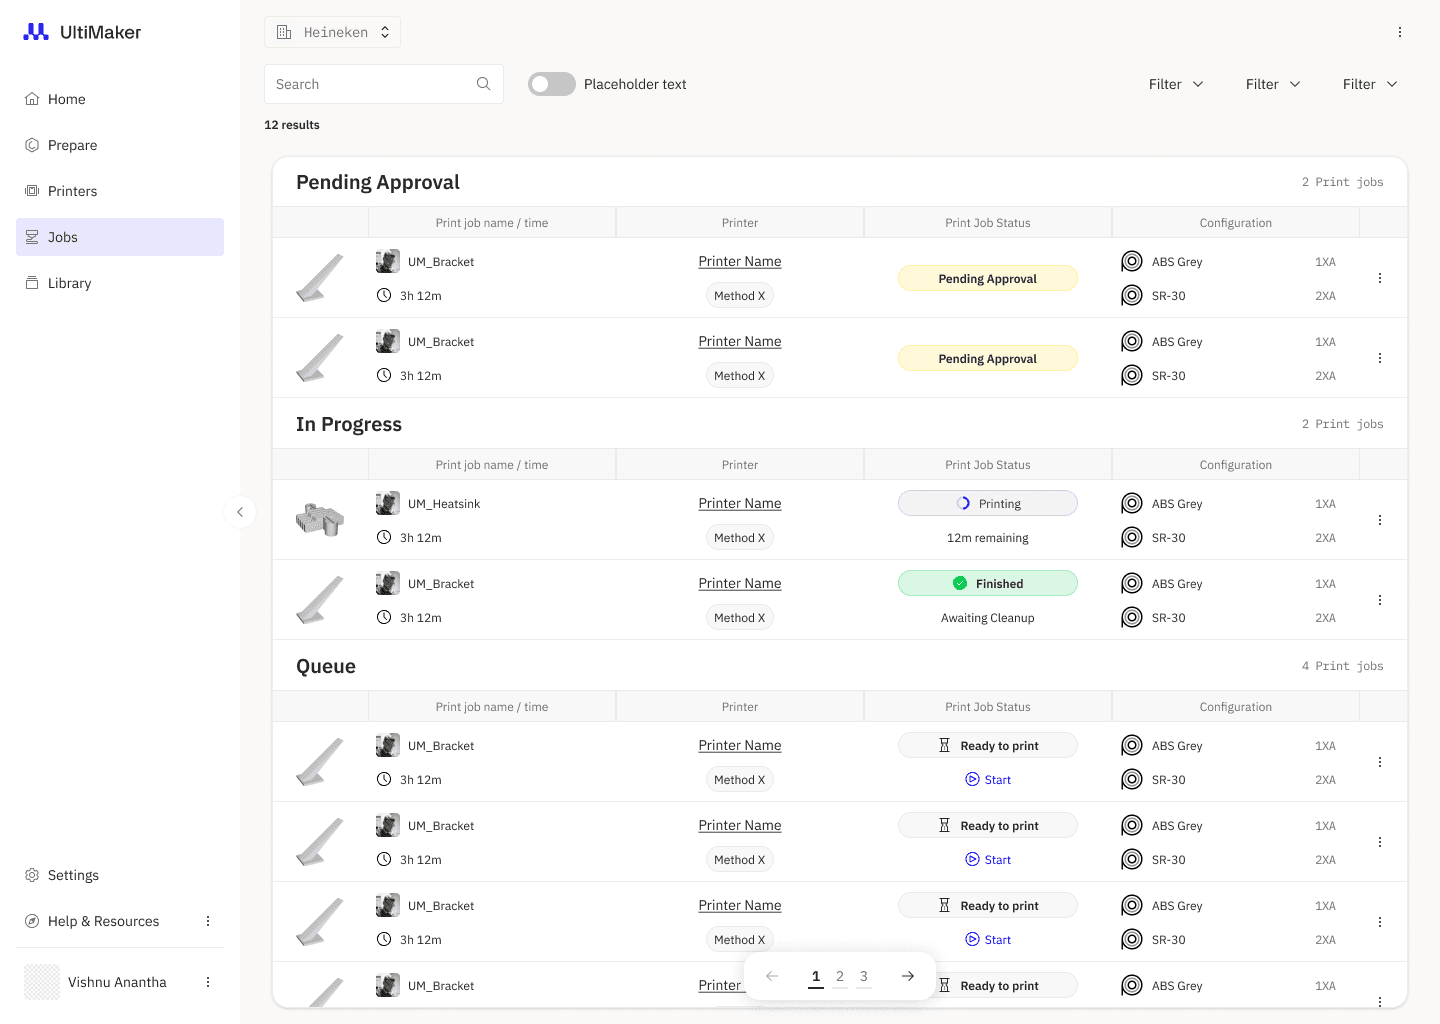Collapse the sidebar with the chevron button
1440x1024 pixels.
240,512
